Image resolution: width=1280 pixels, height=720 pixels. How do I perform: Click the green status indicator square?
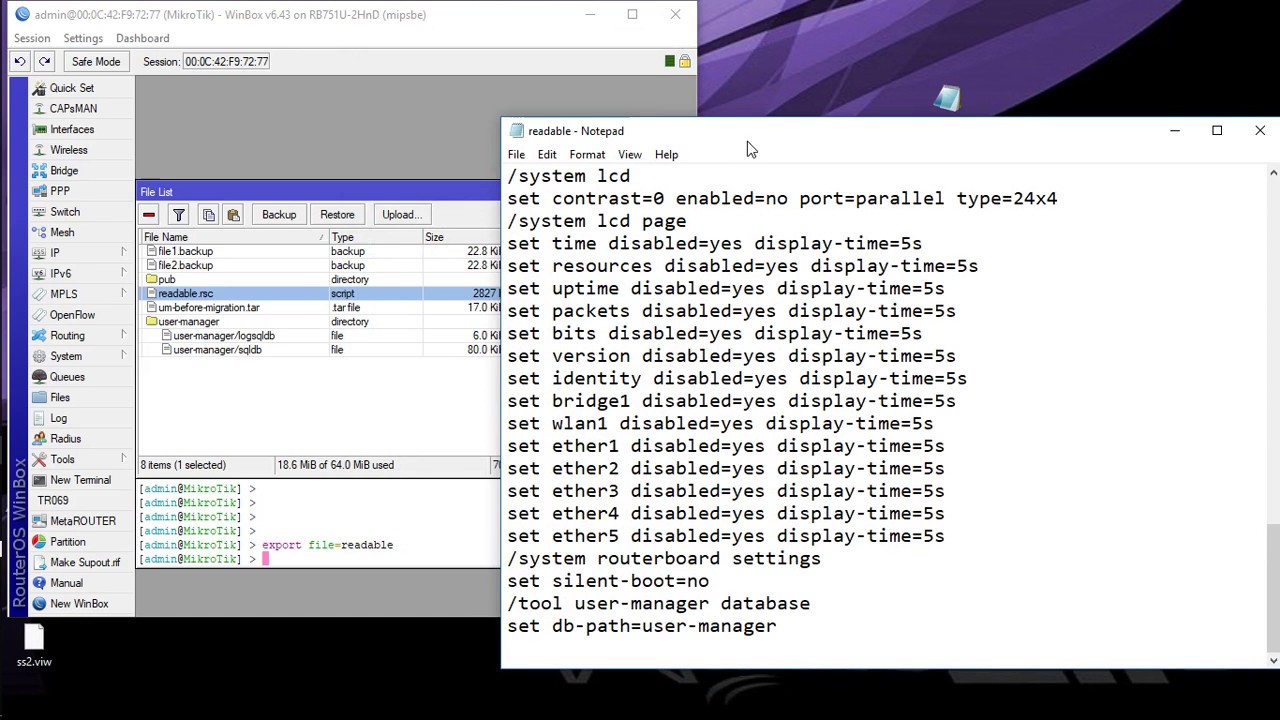tap(670, 61)
